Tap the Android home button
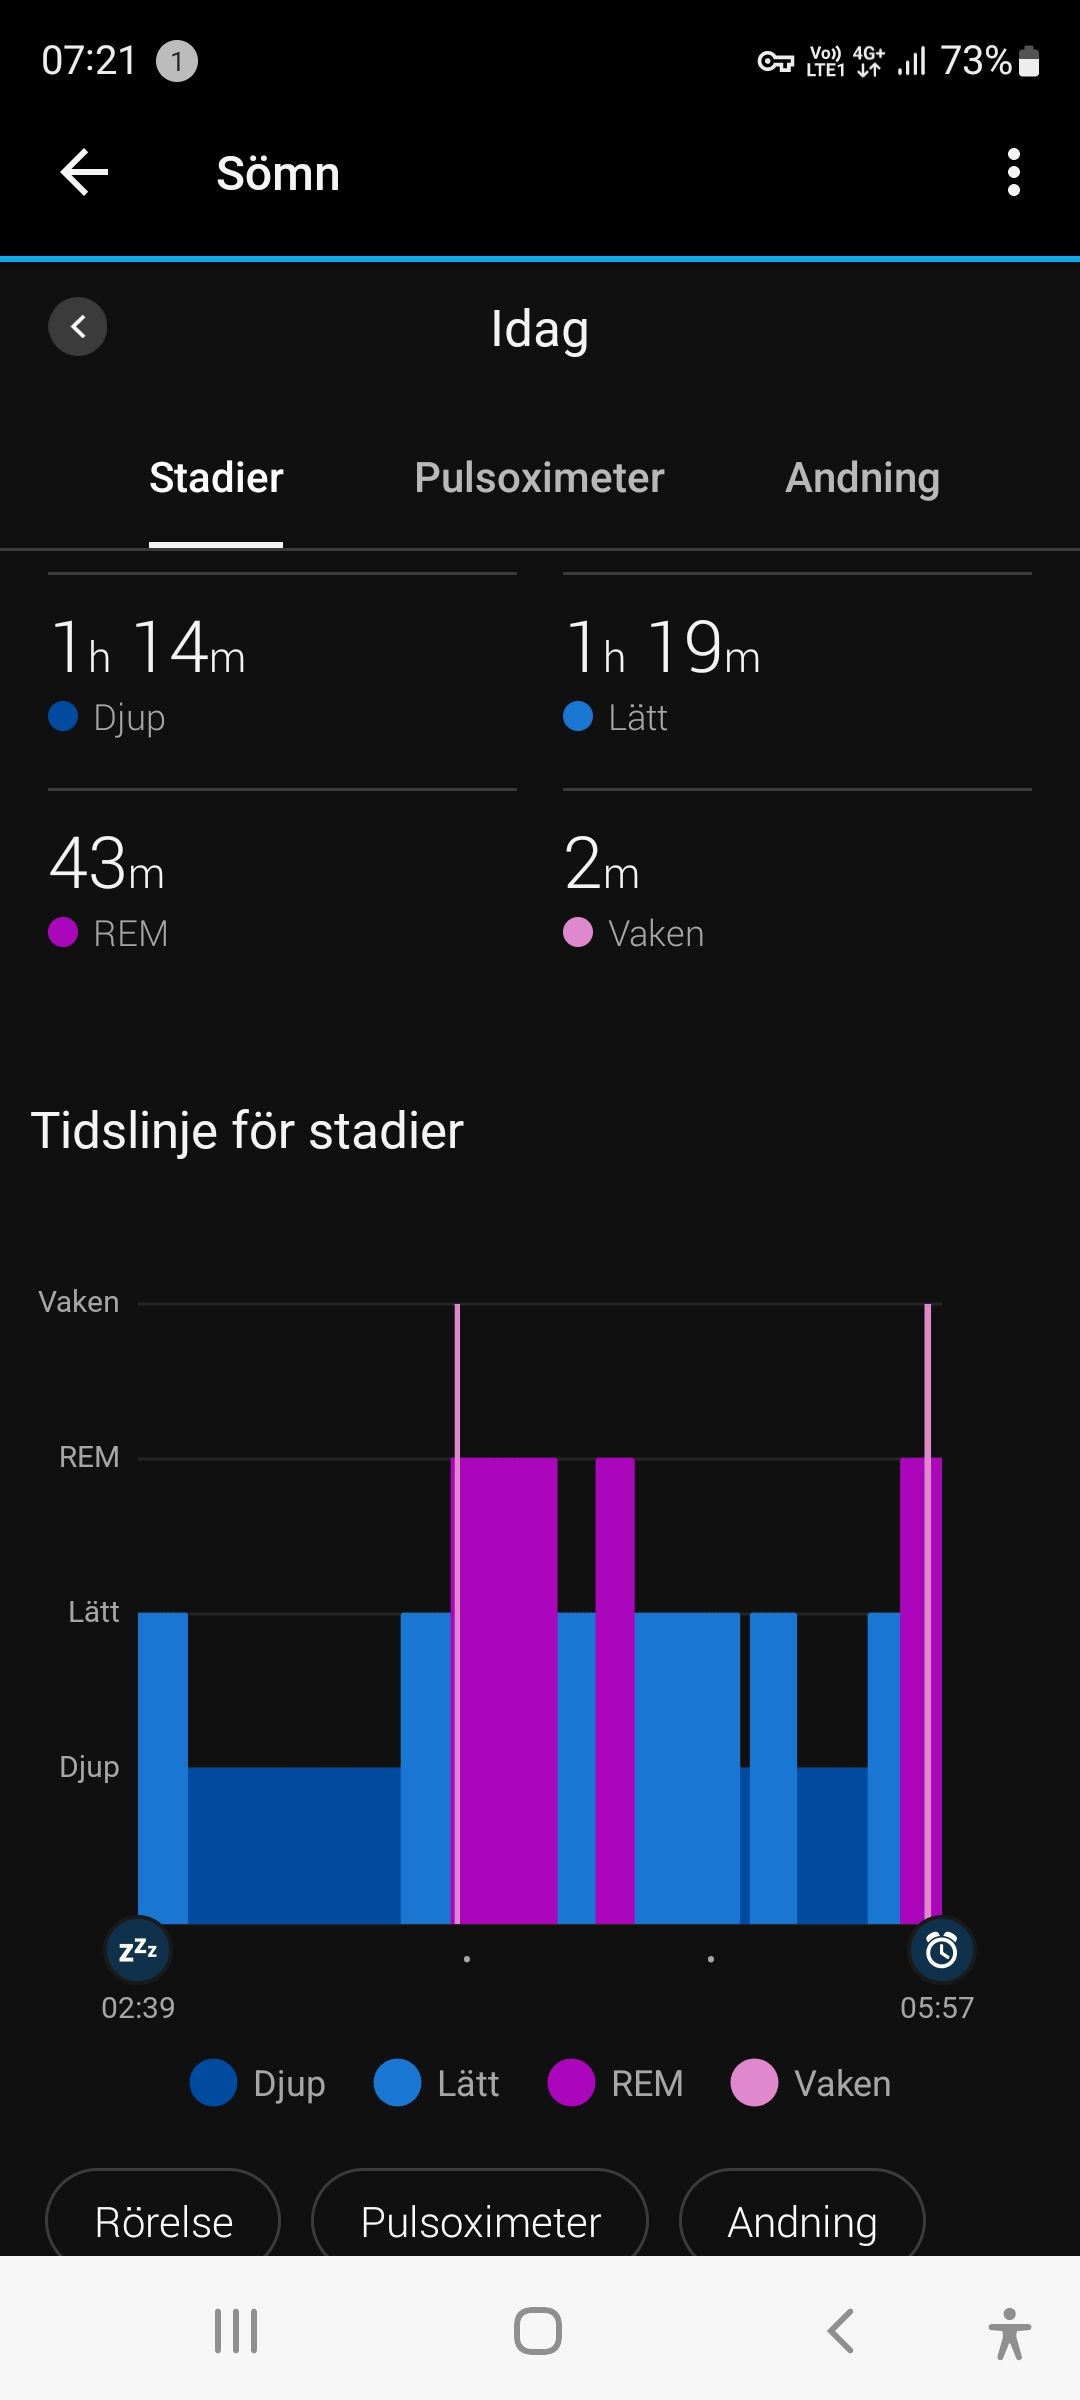1080x2400 pixels. tap(538, 2331)
